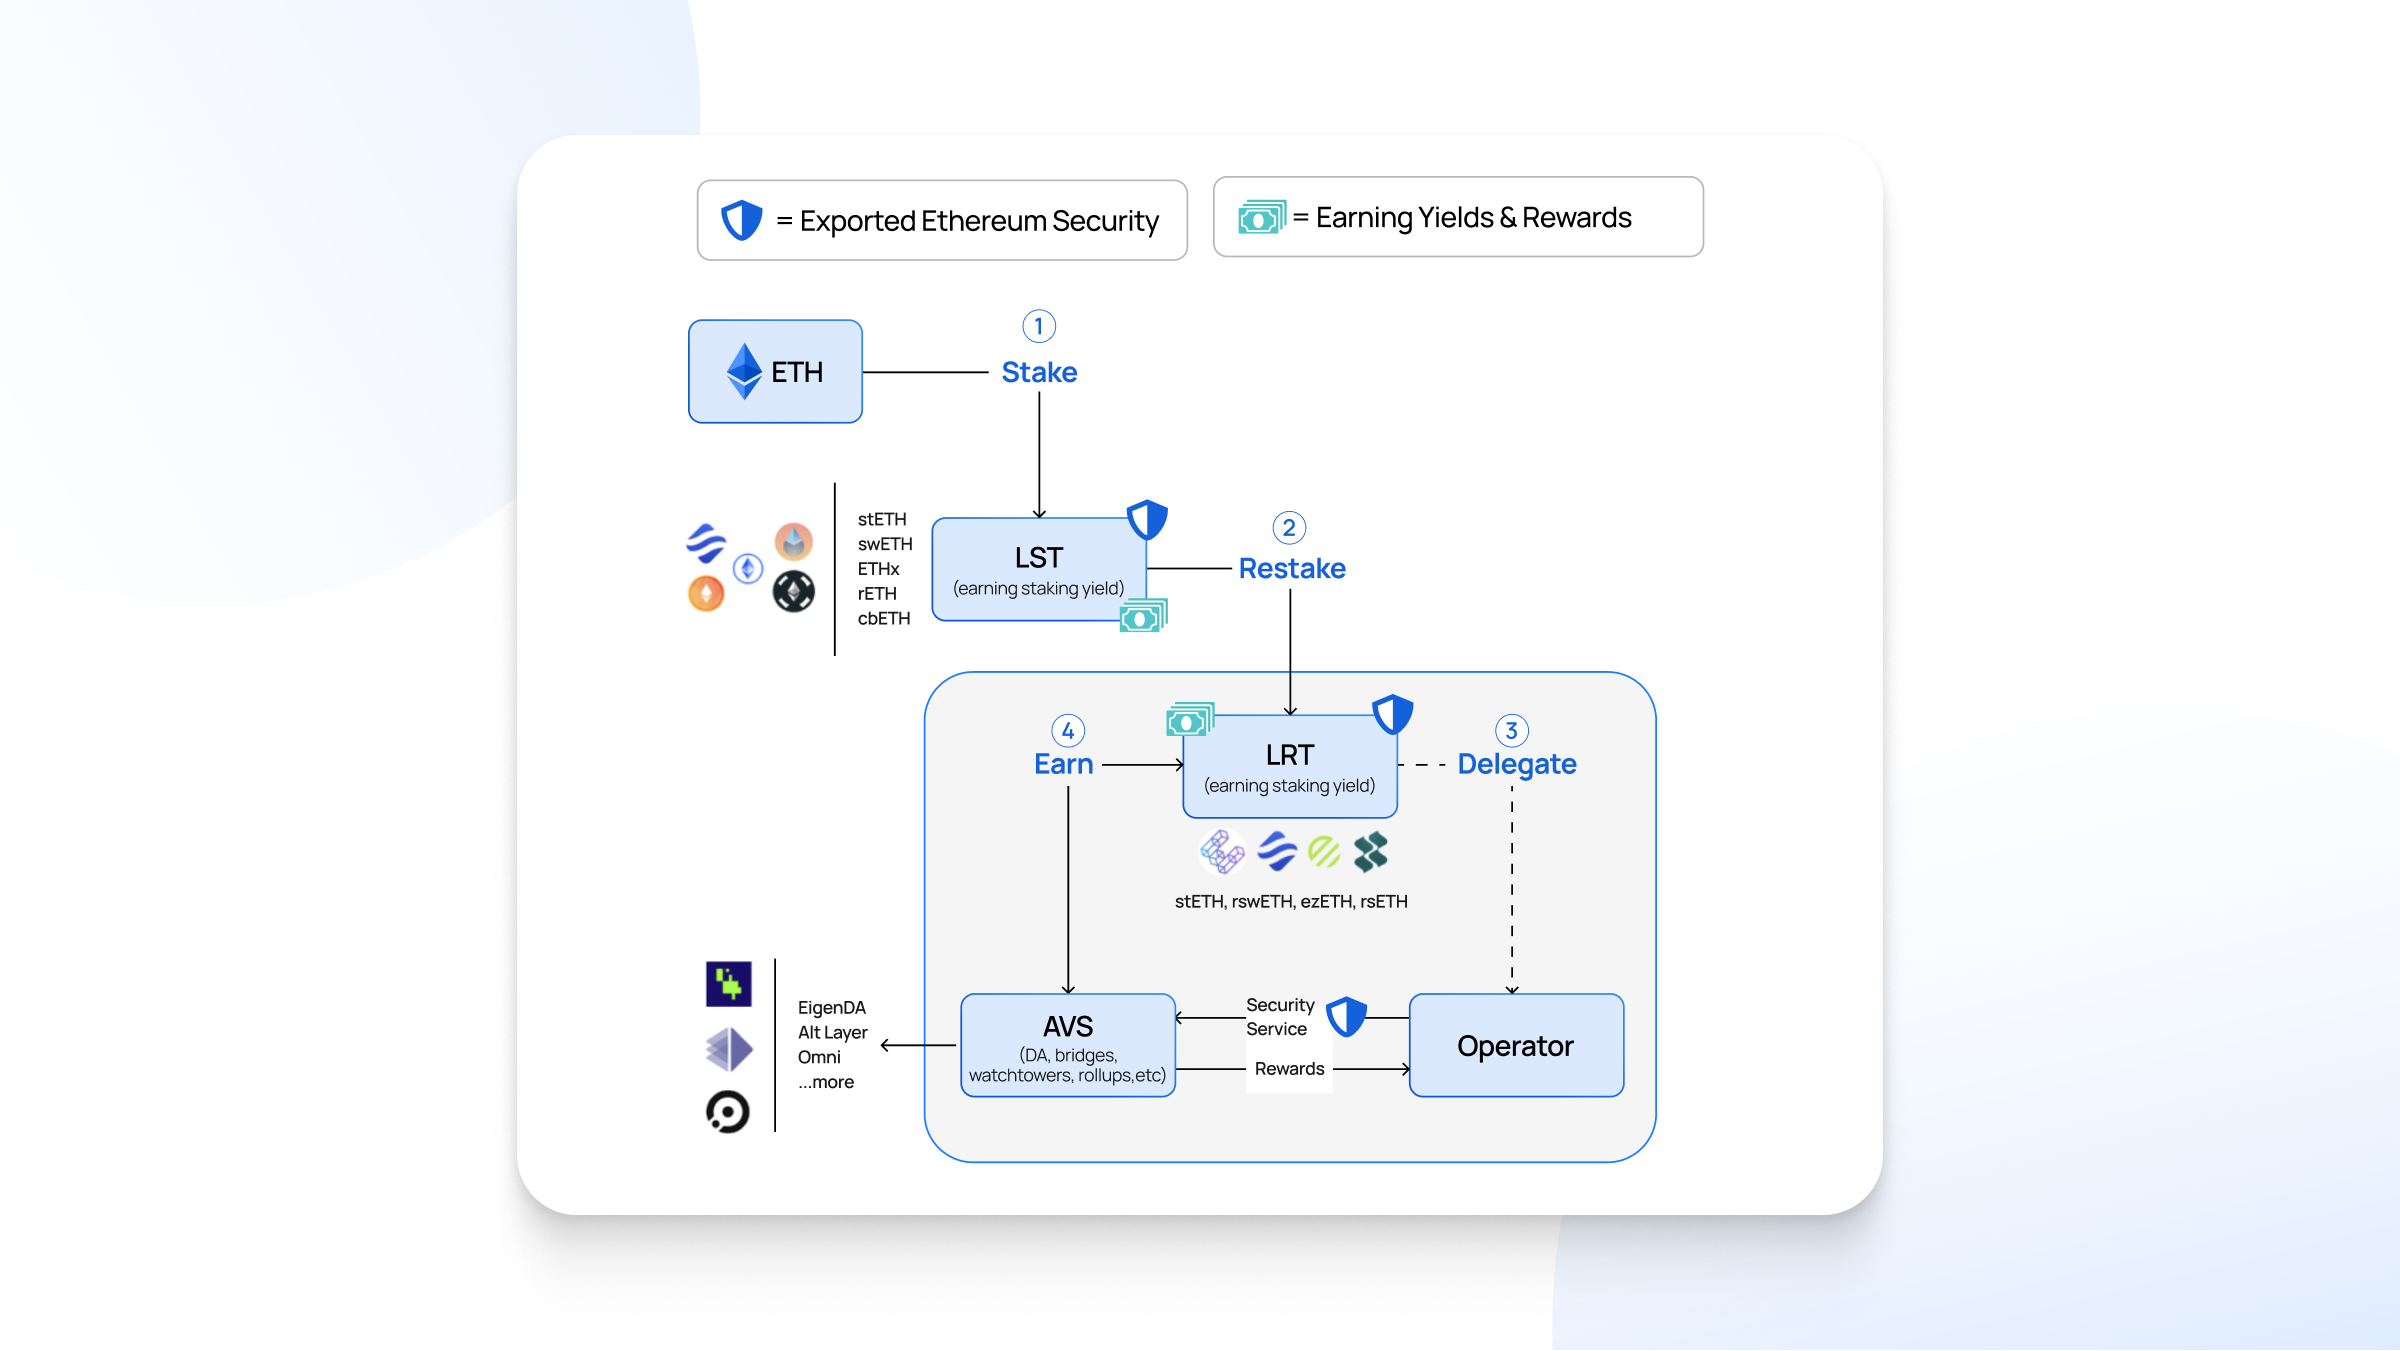Click the shield icon beside Security Service

pyautogui.click(x=1346, y=1017)
